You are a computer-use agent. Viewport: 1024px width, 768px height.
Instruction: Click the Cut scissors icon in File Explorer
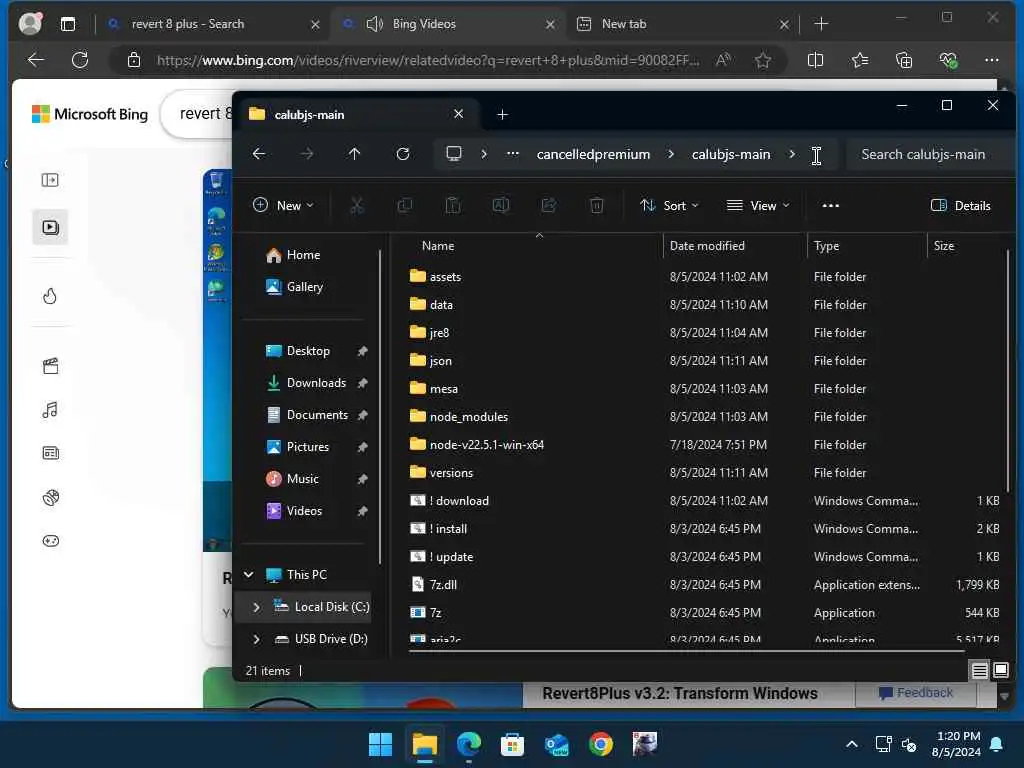pos(357,206)
